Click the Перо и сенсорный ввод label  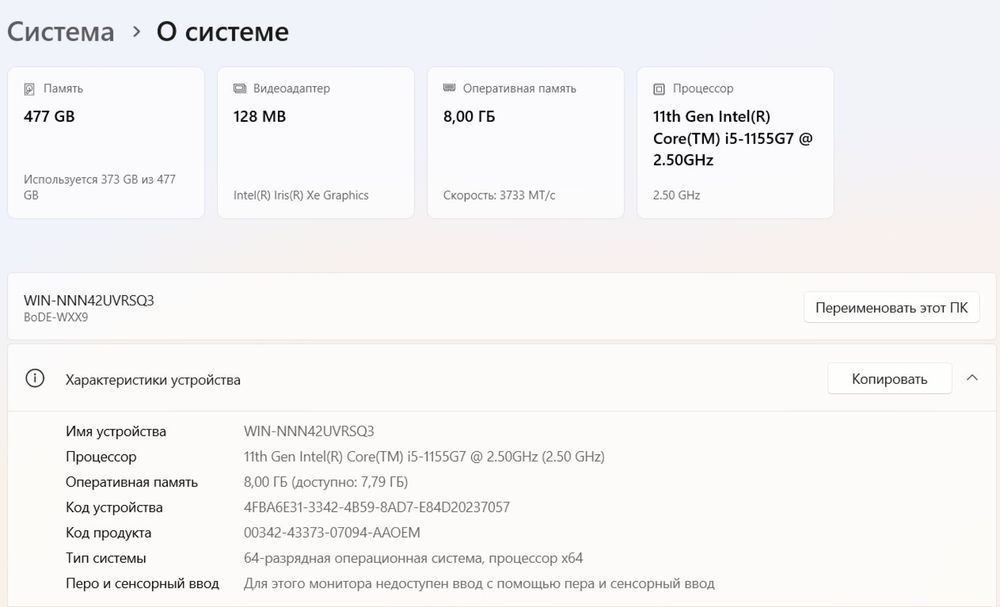pos(142,583)
